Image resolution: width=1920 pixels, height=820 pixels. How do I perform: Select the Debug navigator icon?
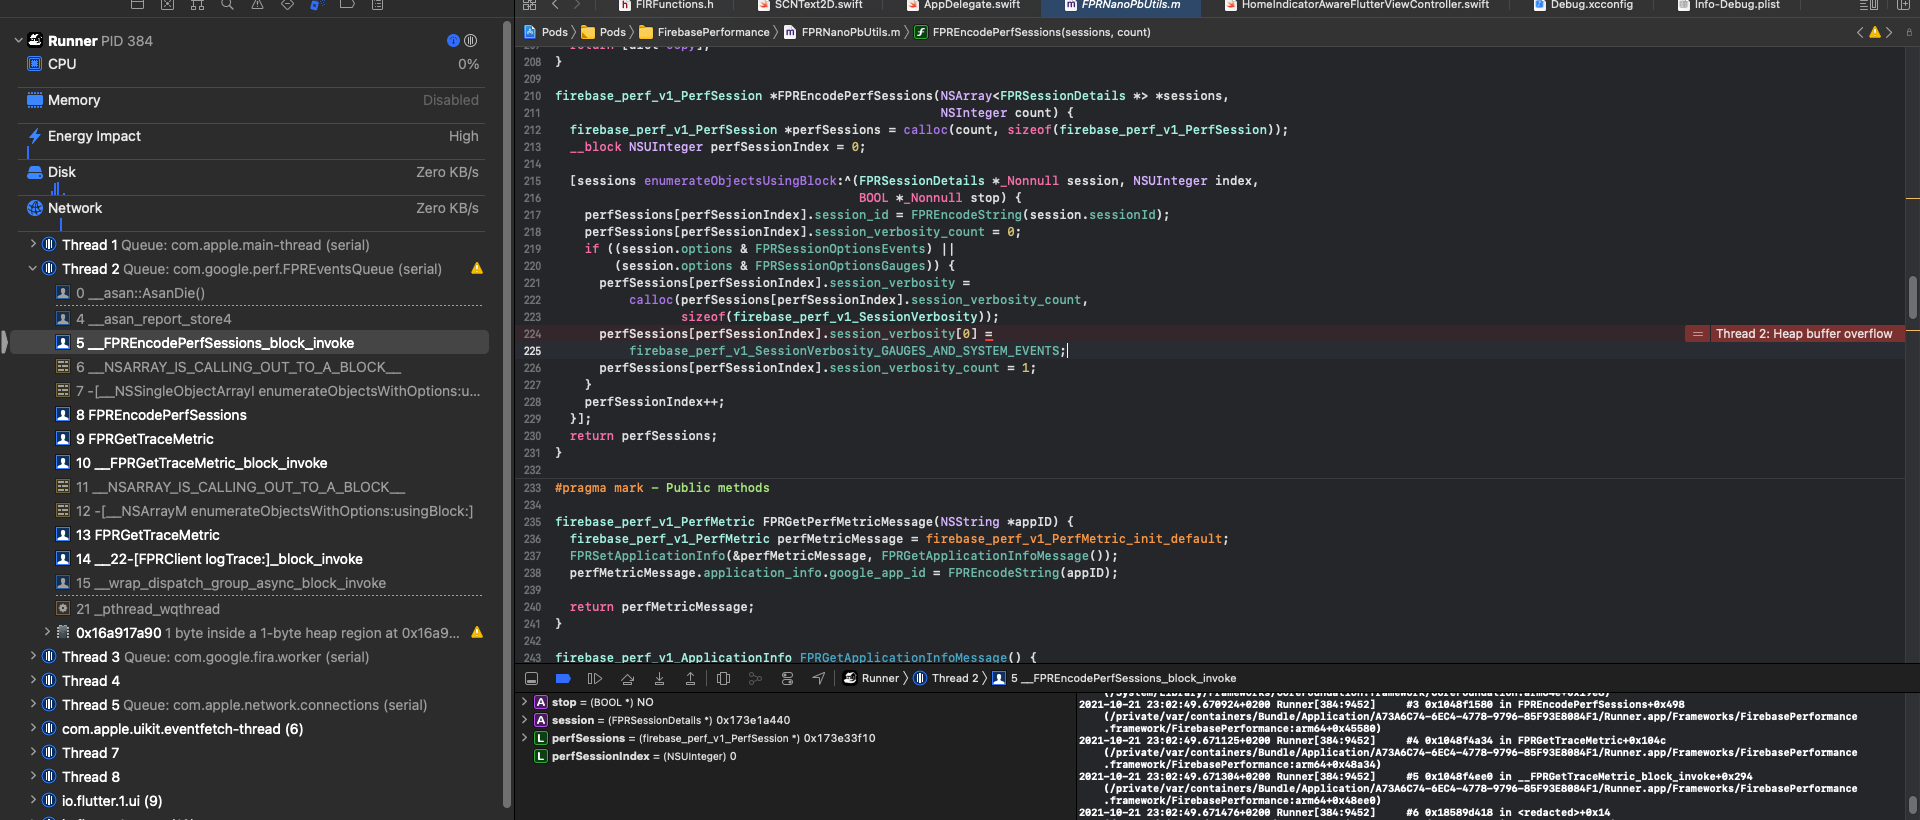point(317,5)
